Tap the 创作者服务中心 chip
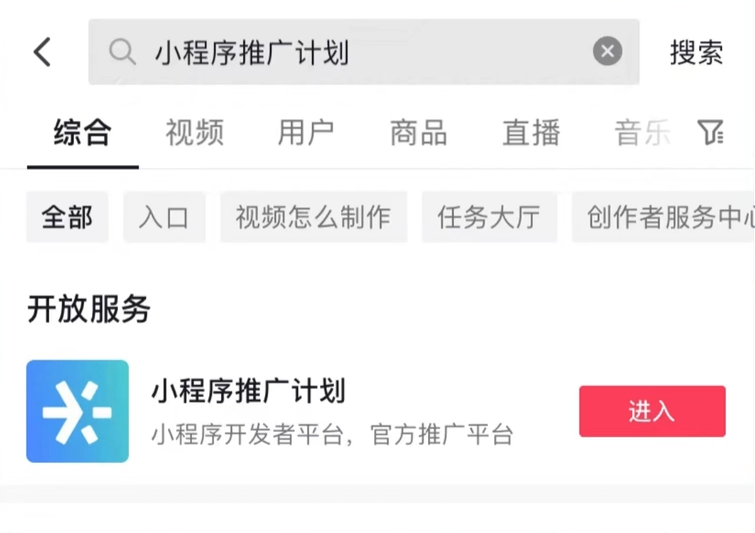755x533 pixels. pyautogui.click(x=665, y=217)
